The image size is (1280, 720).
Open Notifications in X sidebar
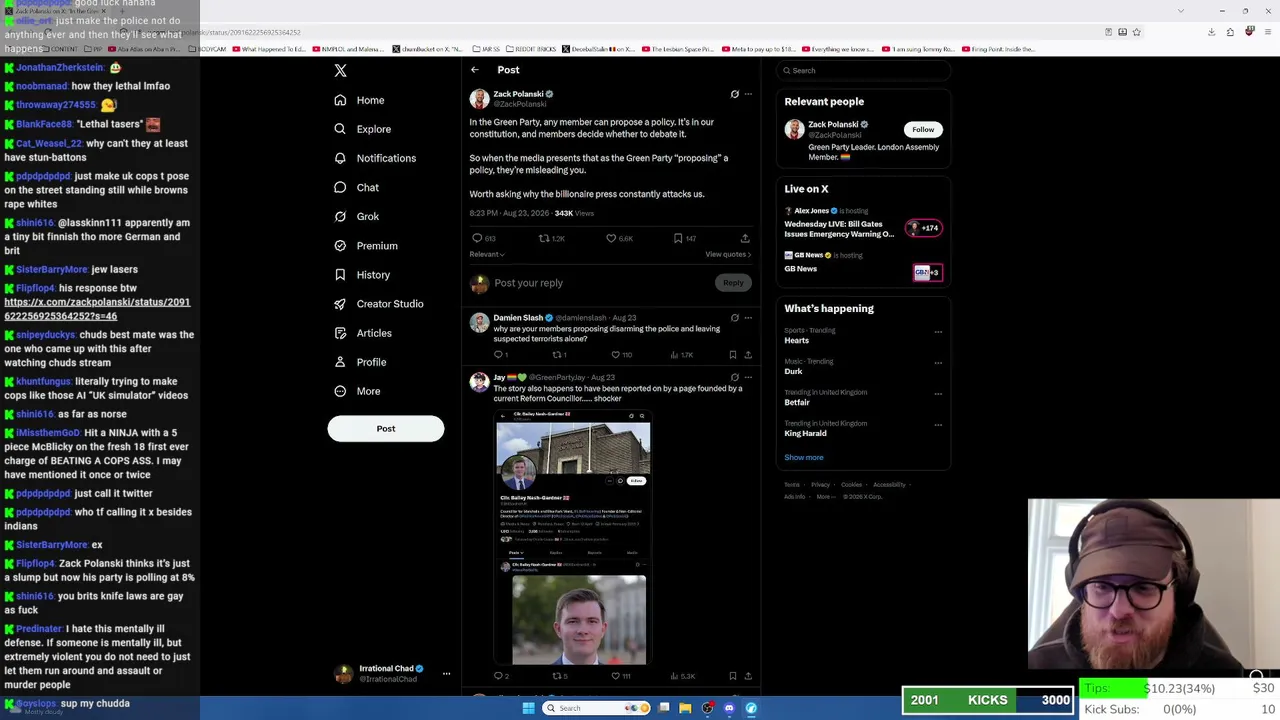(x=374, y=158)
